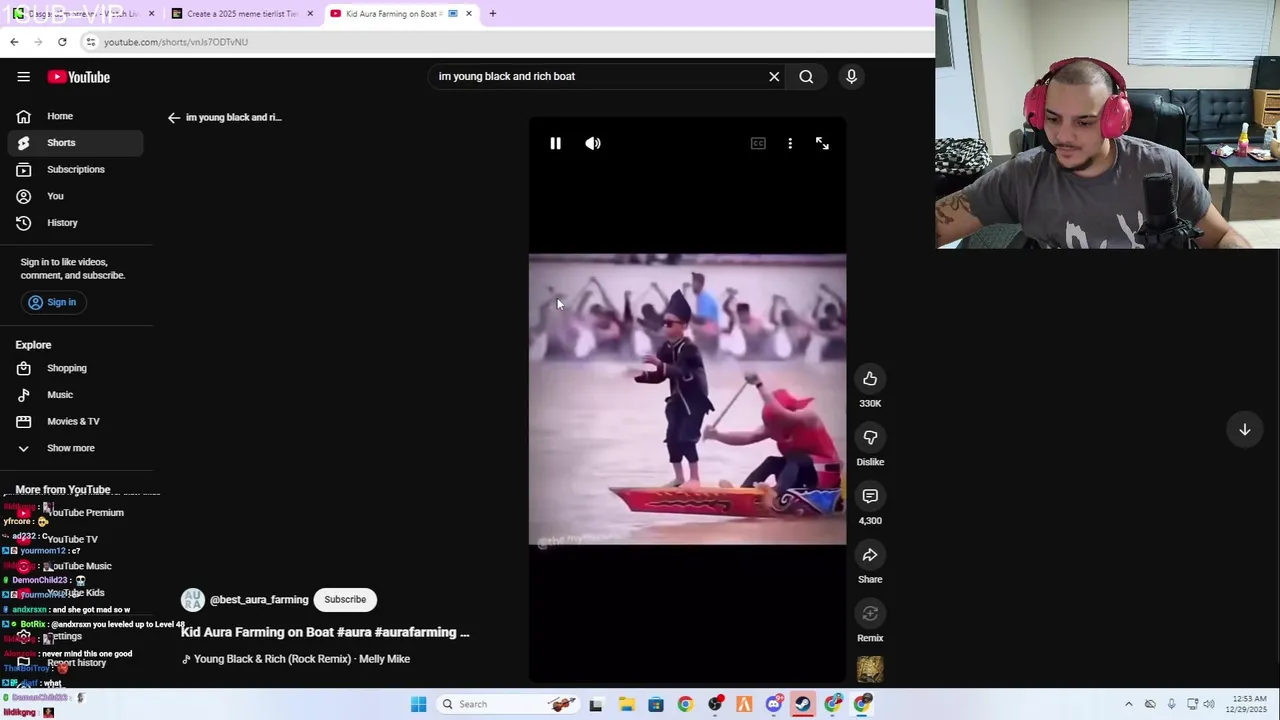The height and width of the screenshot is (720, 1280).
Task: Pause the Short with the pause button
Action: point(555,143)
